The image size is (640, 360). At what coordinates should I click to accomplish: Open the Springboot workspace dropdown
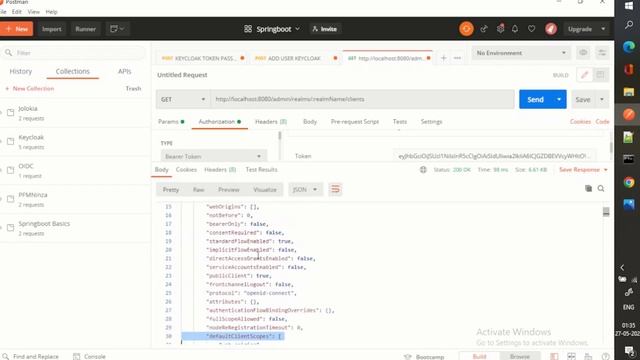coord(272,29)
